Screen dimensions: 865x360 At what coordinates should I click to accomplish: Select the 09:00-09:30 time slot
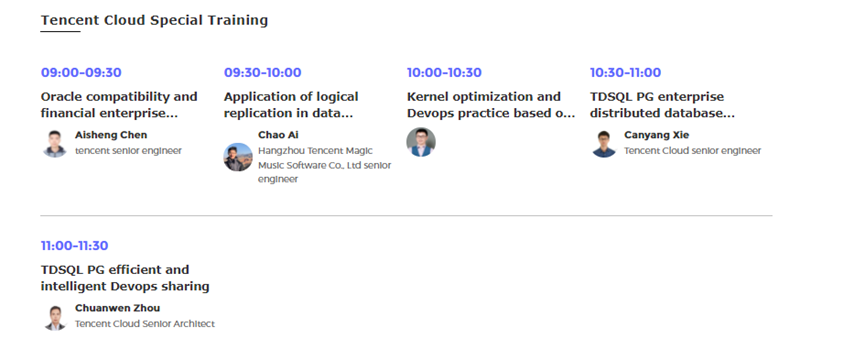(x=81, y=72)
